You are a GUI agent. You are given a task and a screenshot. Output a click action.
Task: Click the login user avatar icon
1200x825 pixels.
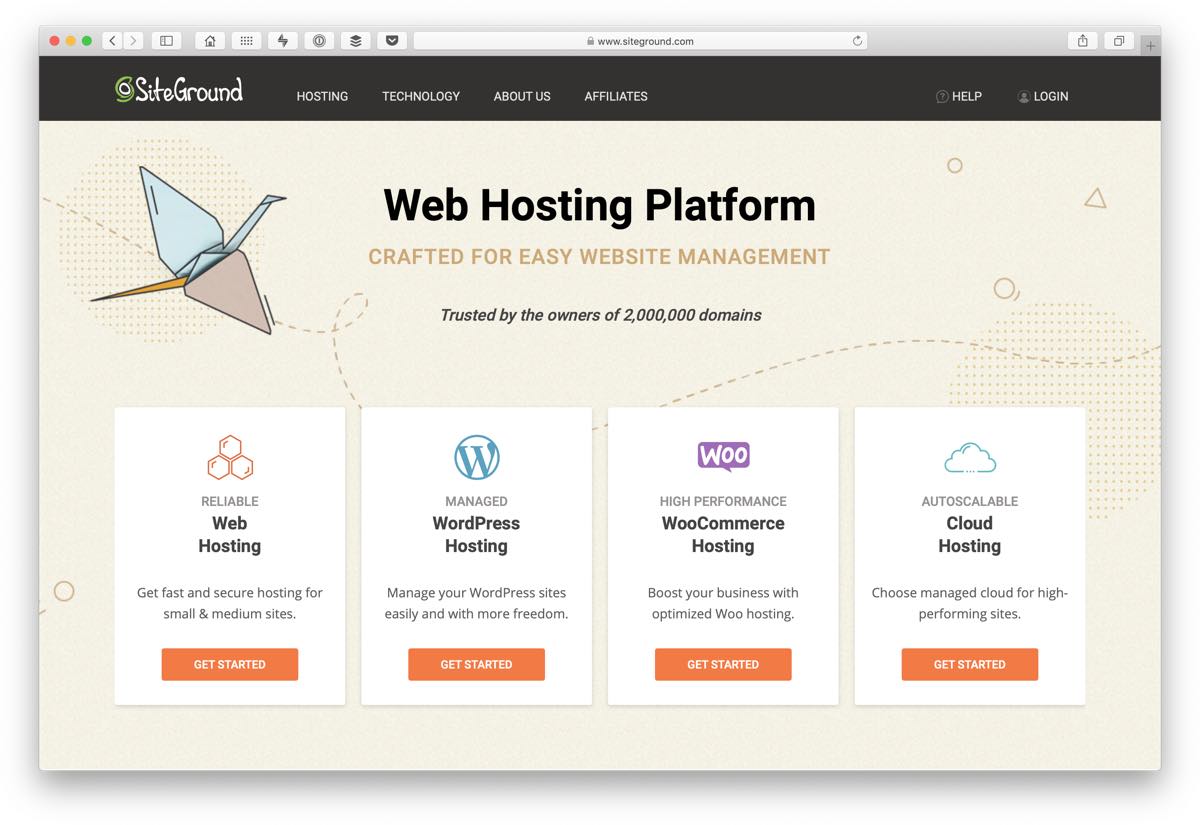coord(1024,96)
